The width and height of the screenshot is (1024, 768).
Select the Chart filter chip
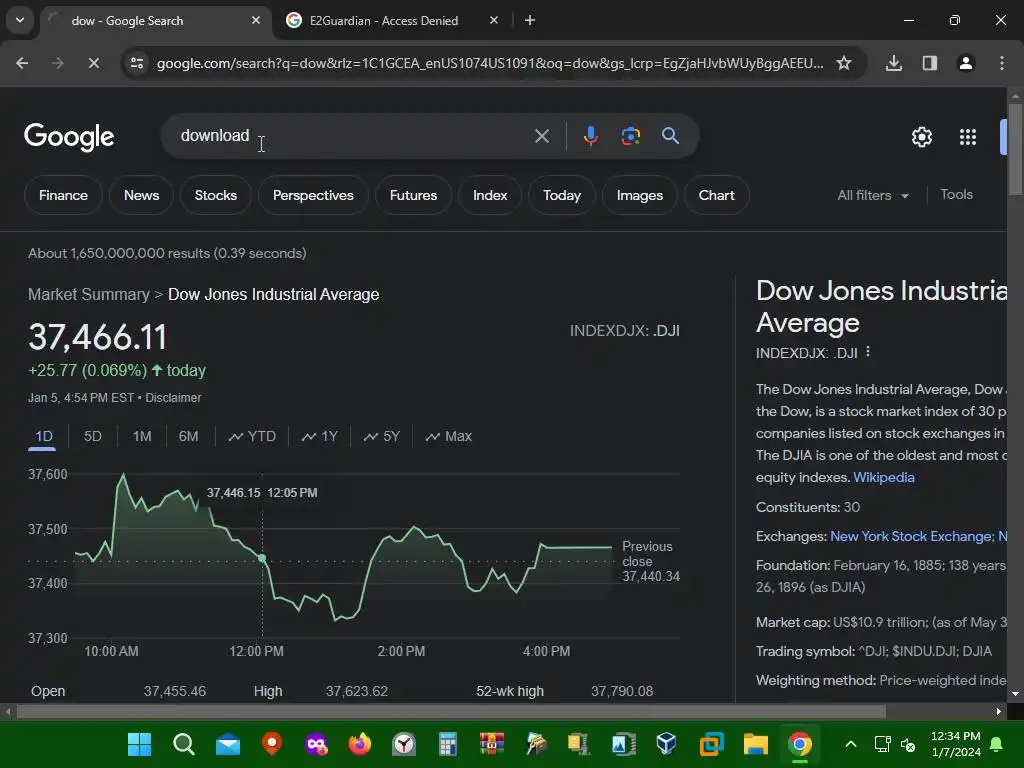tap(716, 195)
